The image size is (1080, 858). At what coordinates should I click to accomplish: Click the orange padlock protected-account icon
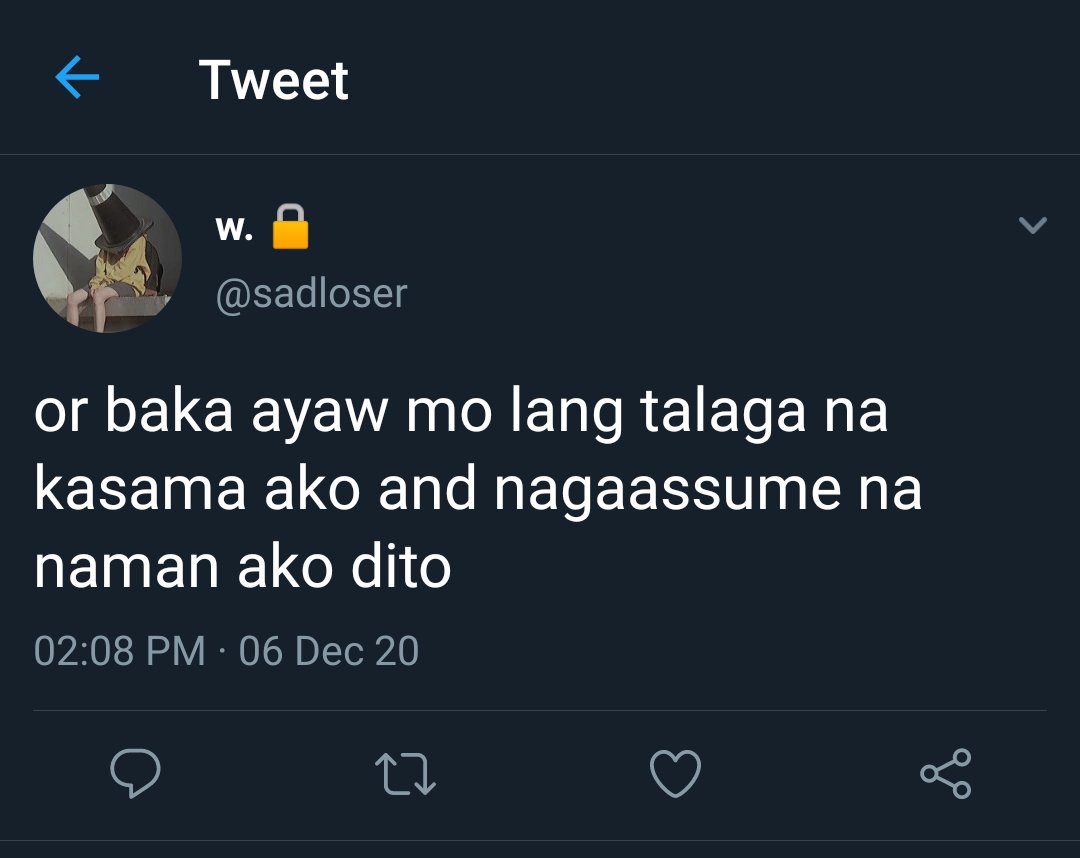click(290, 226)
